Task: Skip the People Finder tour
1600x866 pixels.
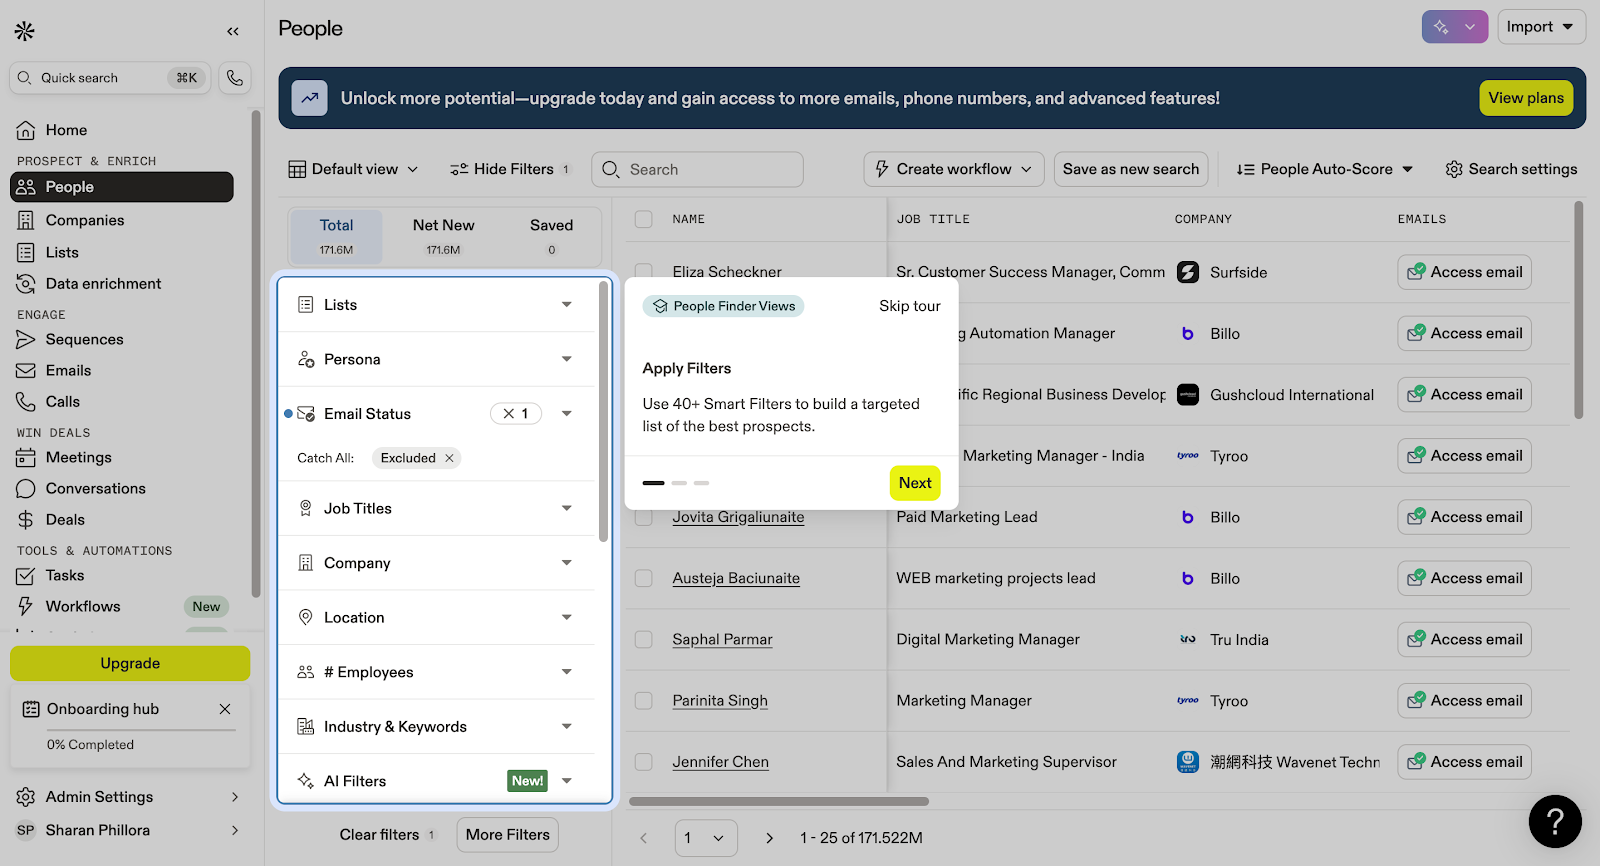Action: (x=910, y=306)
